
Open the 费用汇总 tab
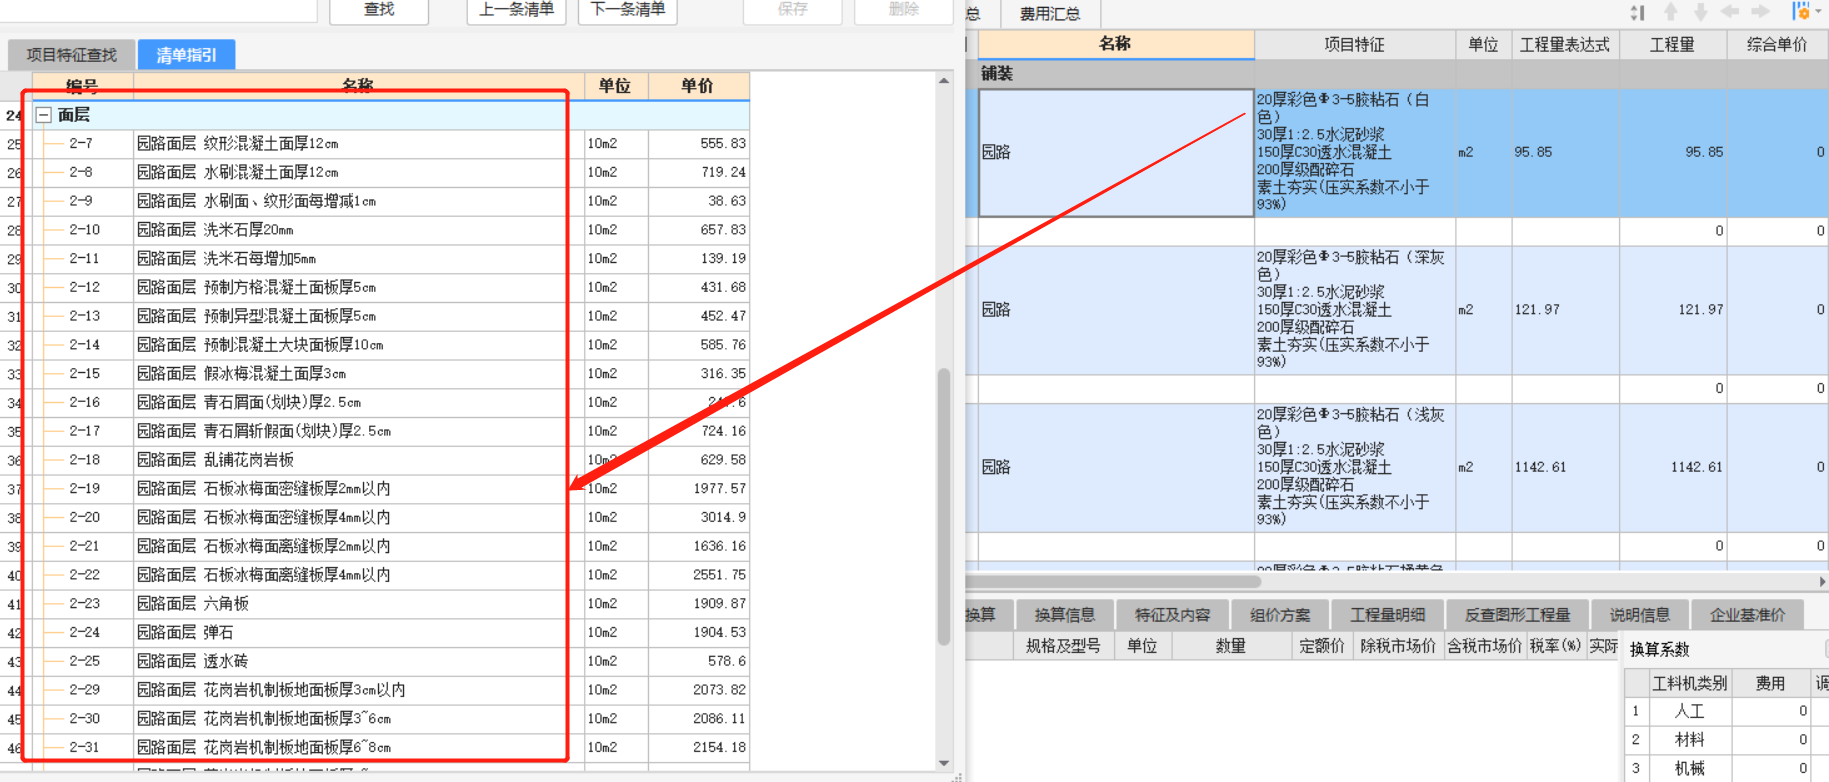1049,13
